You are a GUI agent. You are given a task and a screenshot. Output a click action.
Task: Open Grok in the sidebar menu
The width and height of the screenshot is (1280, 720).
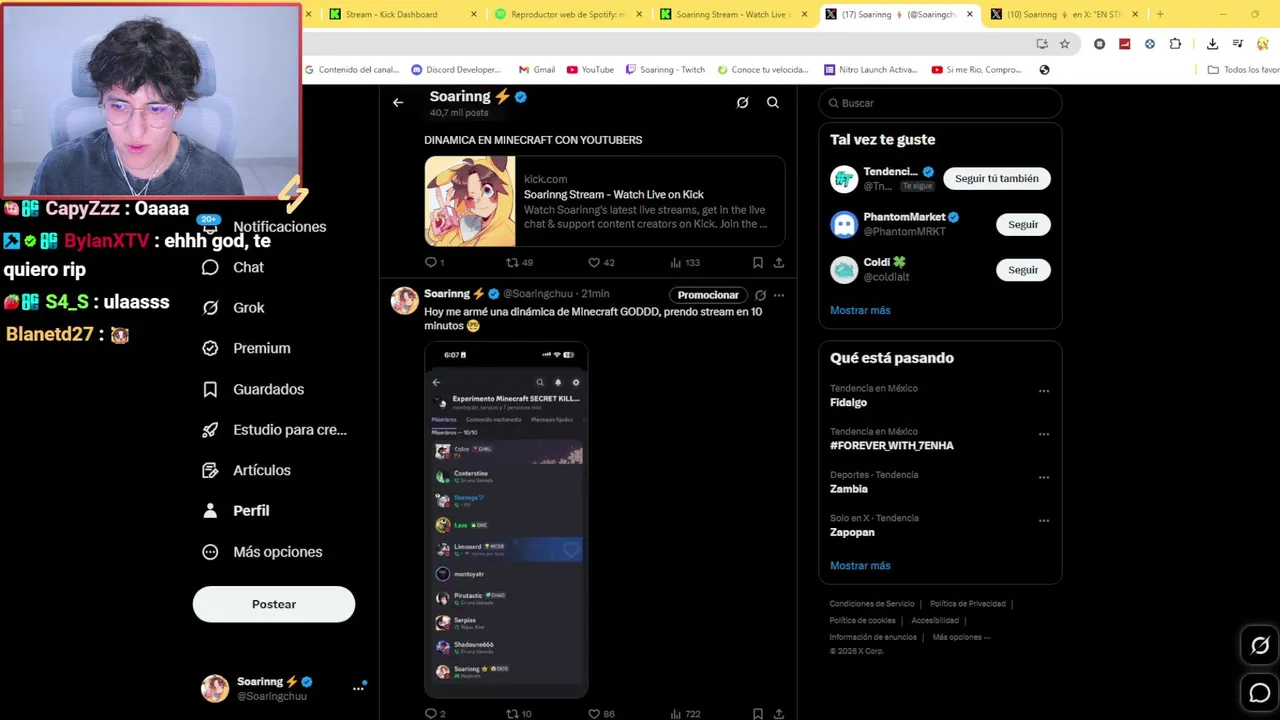pyautogui.click(x=233, y=308)
